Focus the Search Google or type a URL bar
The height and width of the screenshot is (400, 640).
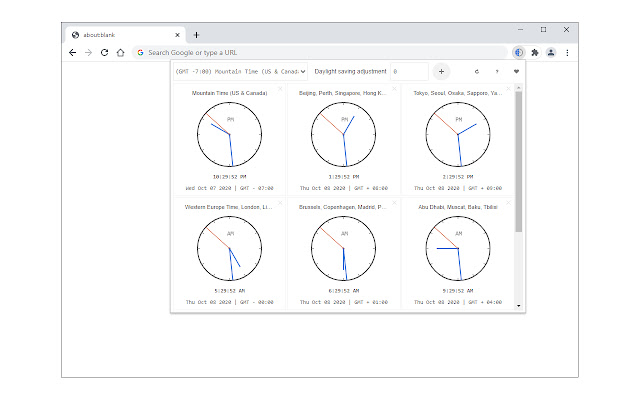click(x=320, y=53)
